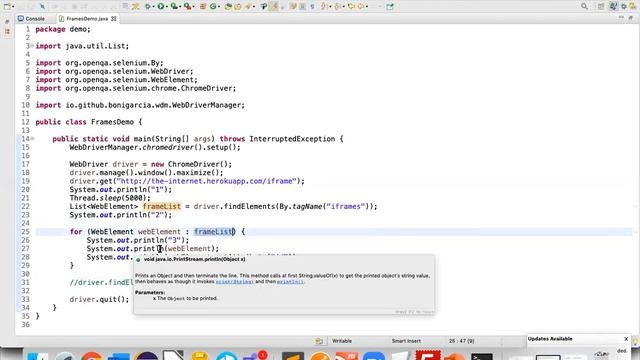Collapse the imports fold on line 3
640x360 pixels.
[32, 46]
